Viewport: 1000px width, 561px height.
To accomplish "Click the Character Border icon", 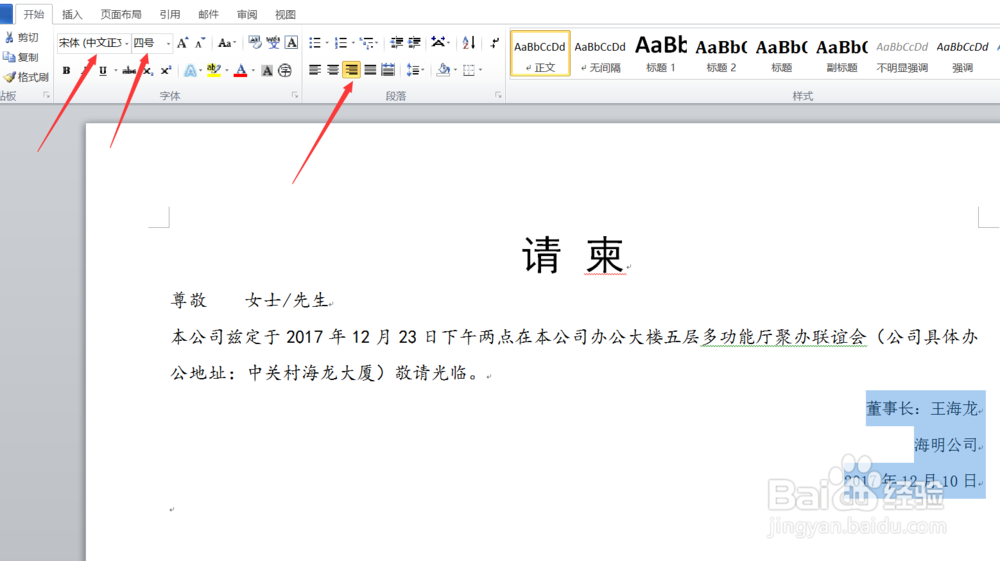I will [x=291, y=43].
